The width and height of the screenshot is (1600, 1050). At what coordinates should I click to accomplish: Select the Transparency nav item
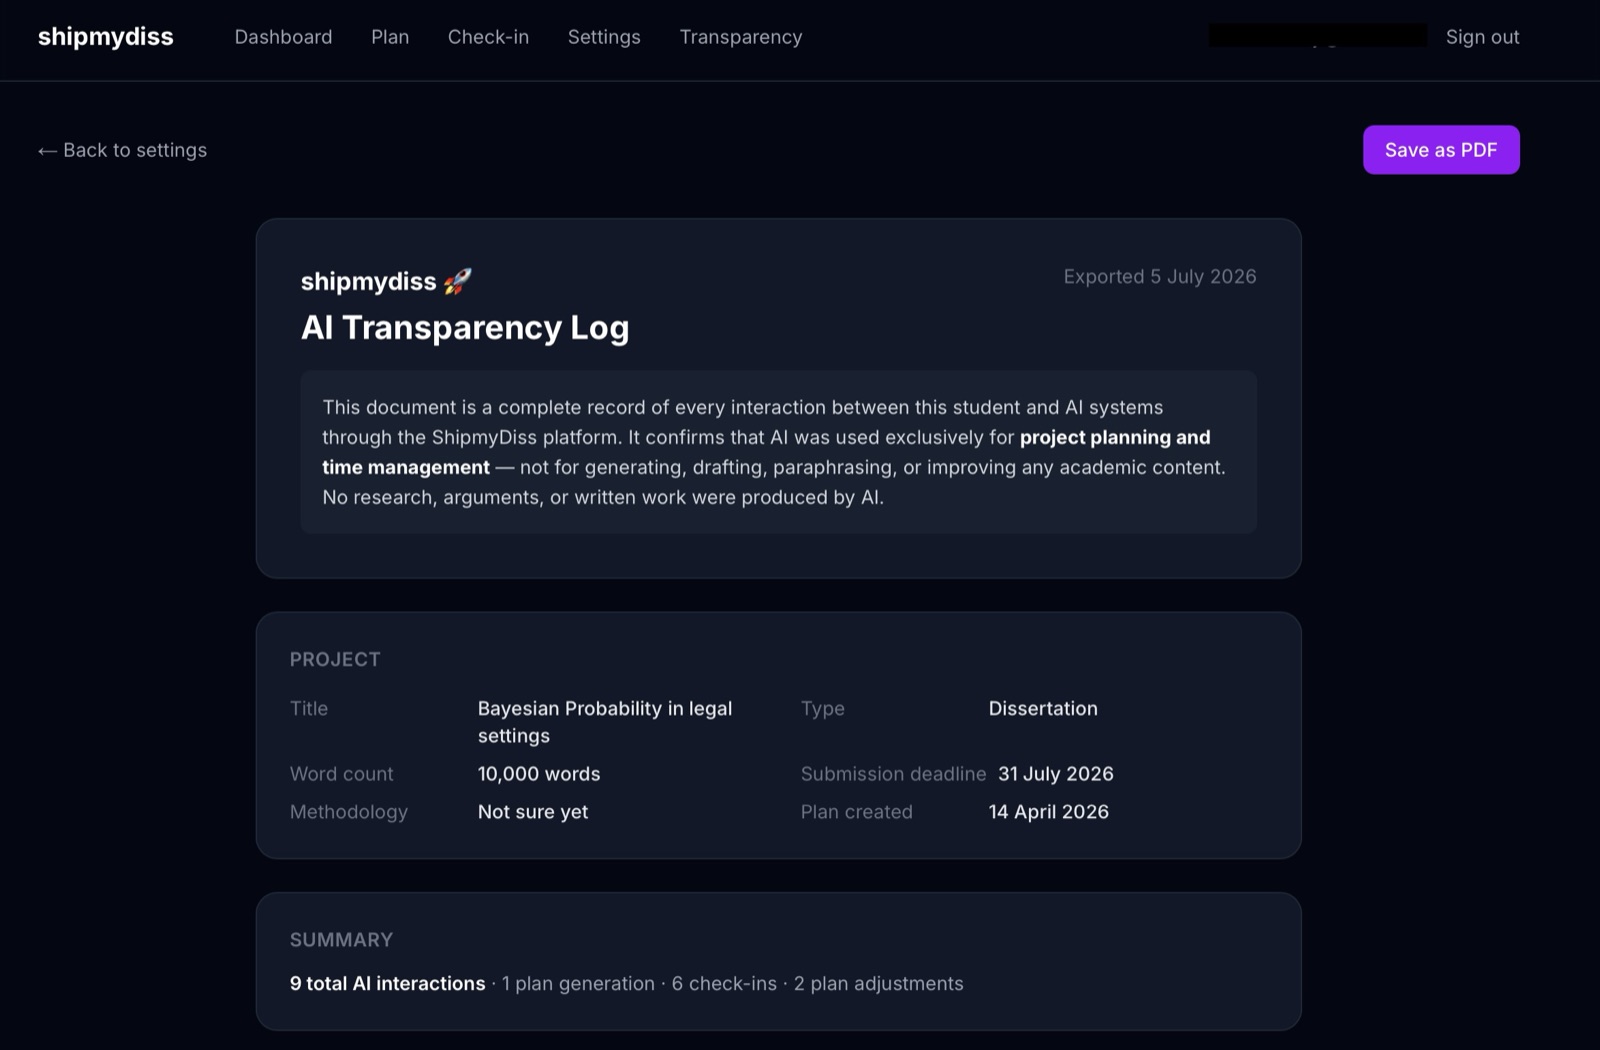pyautogui.click(x=741, y=37)
